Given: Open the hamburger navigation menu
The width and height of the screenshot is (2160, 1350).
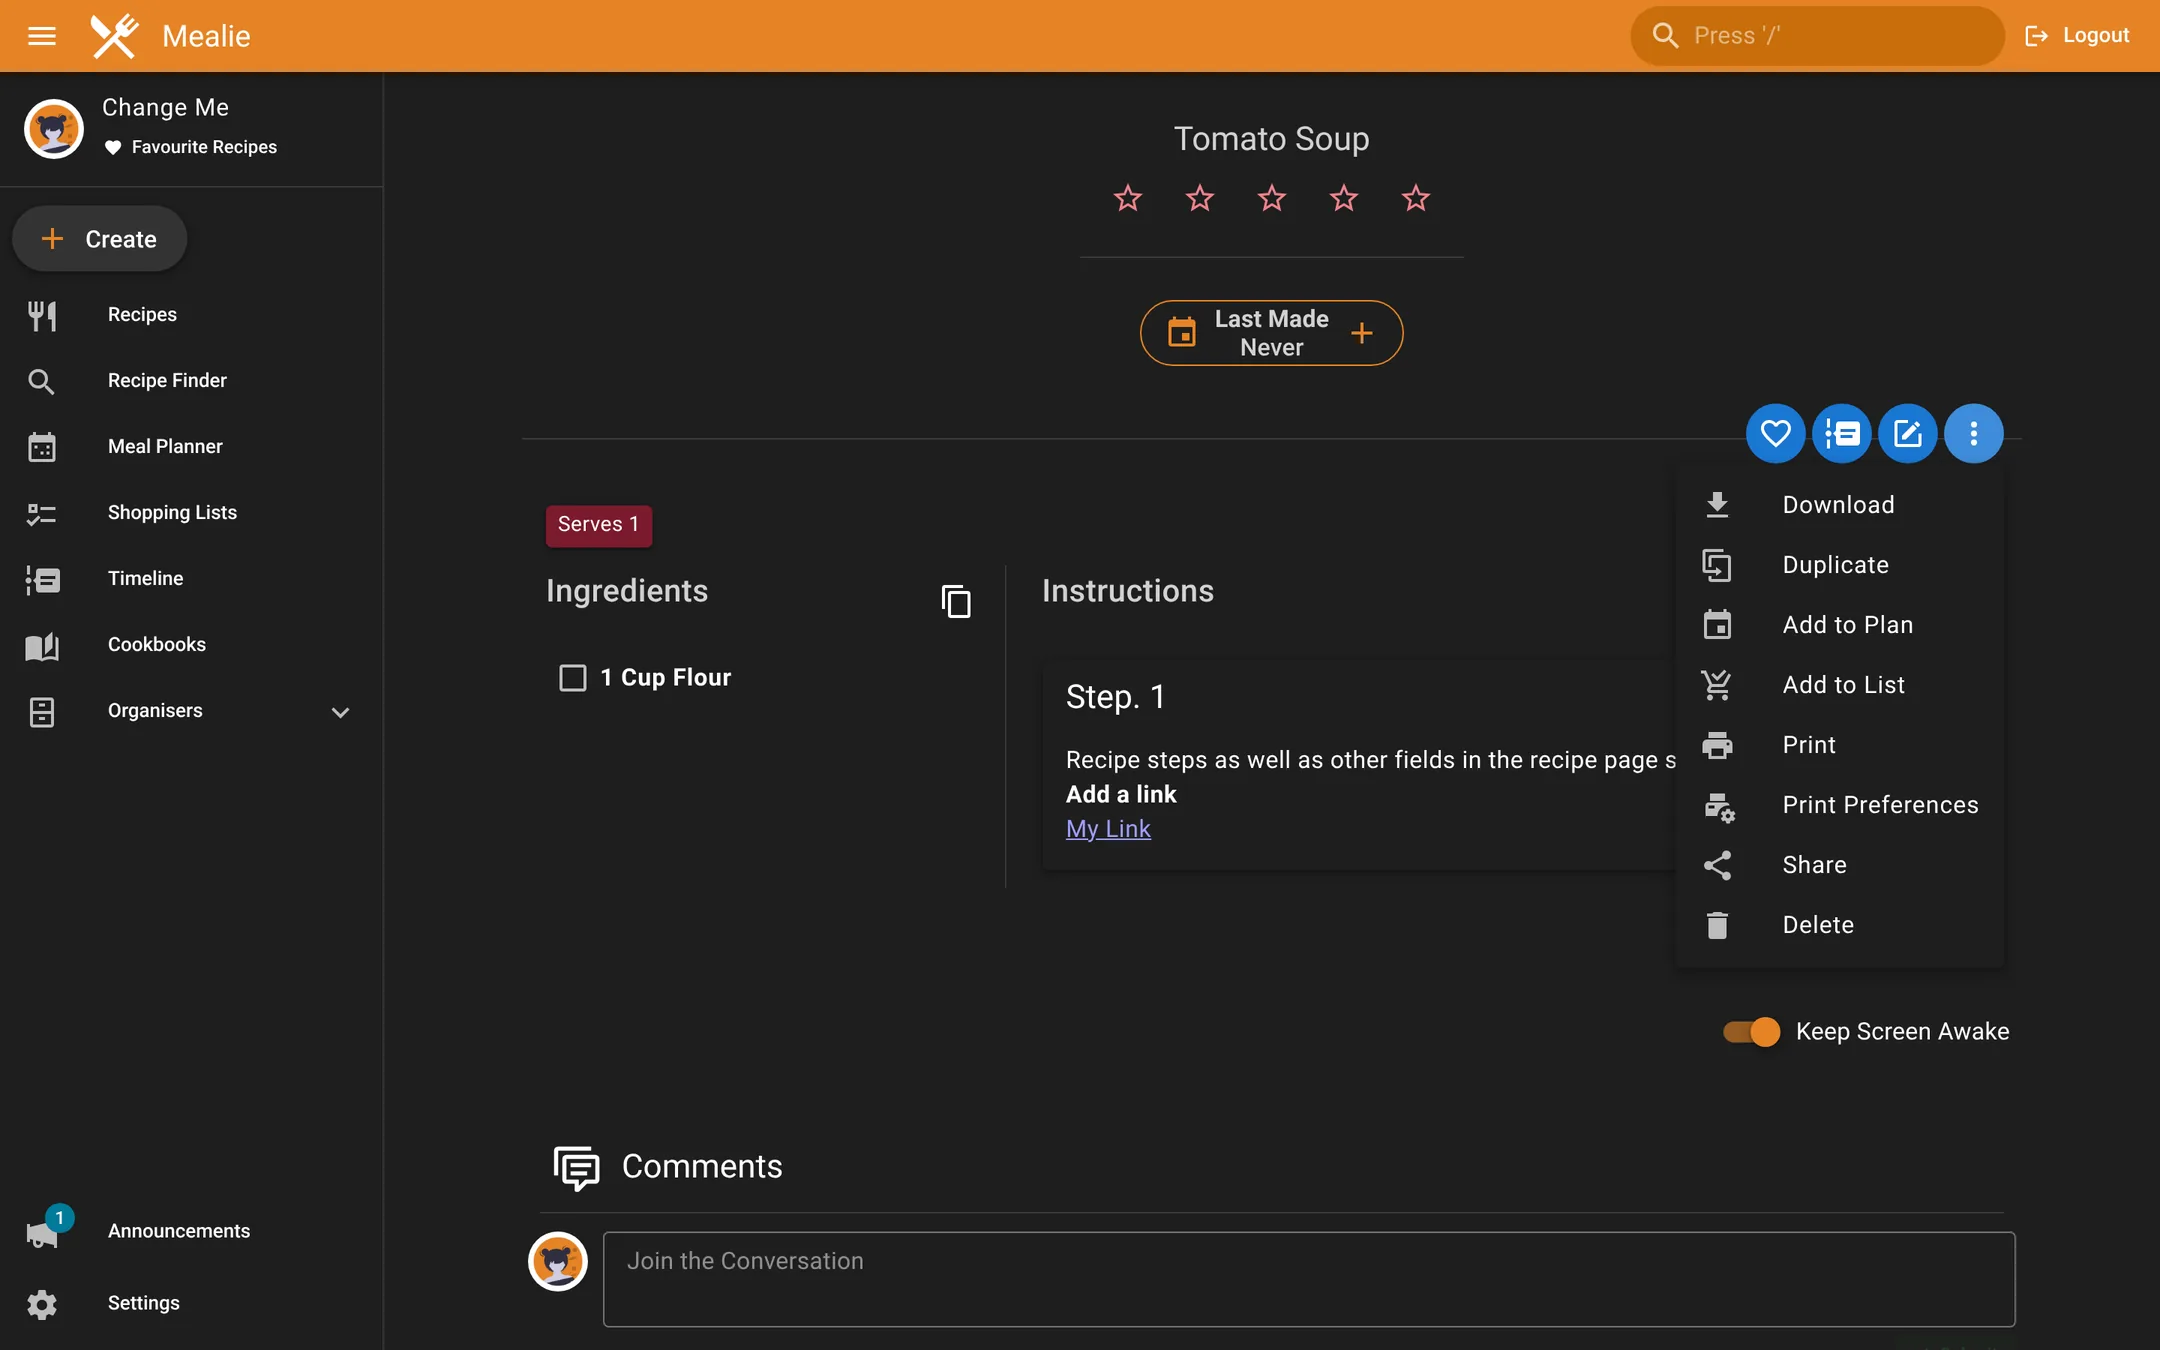Looking at the screenshot, I should (41, 36).
